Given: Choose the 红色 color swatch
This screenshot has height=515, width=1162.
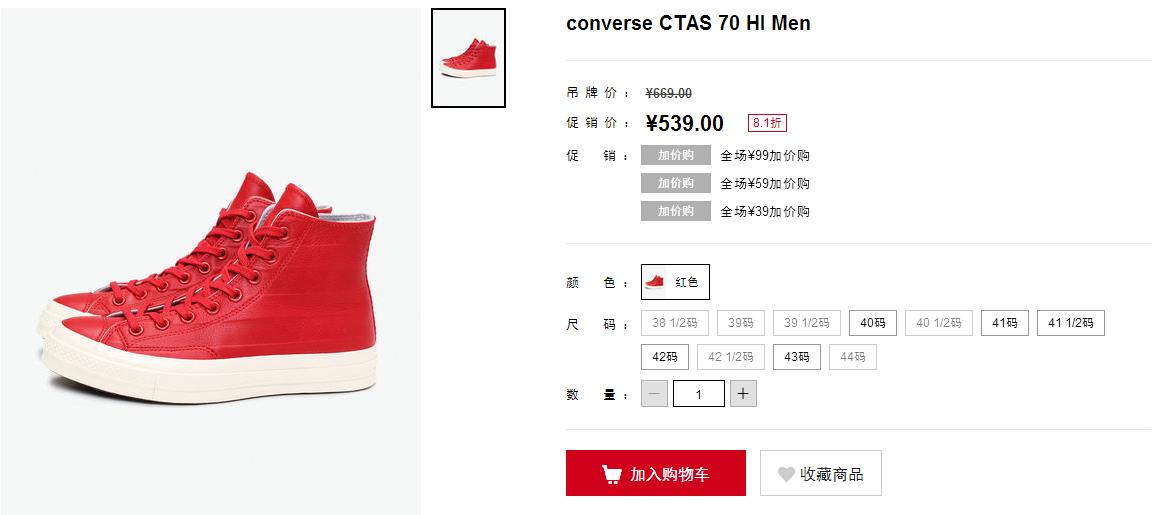Looking at the screenshot, I should (x=675, y=282).
